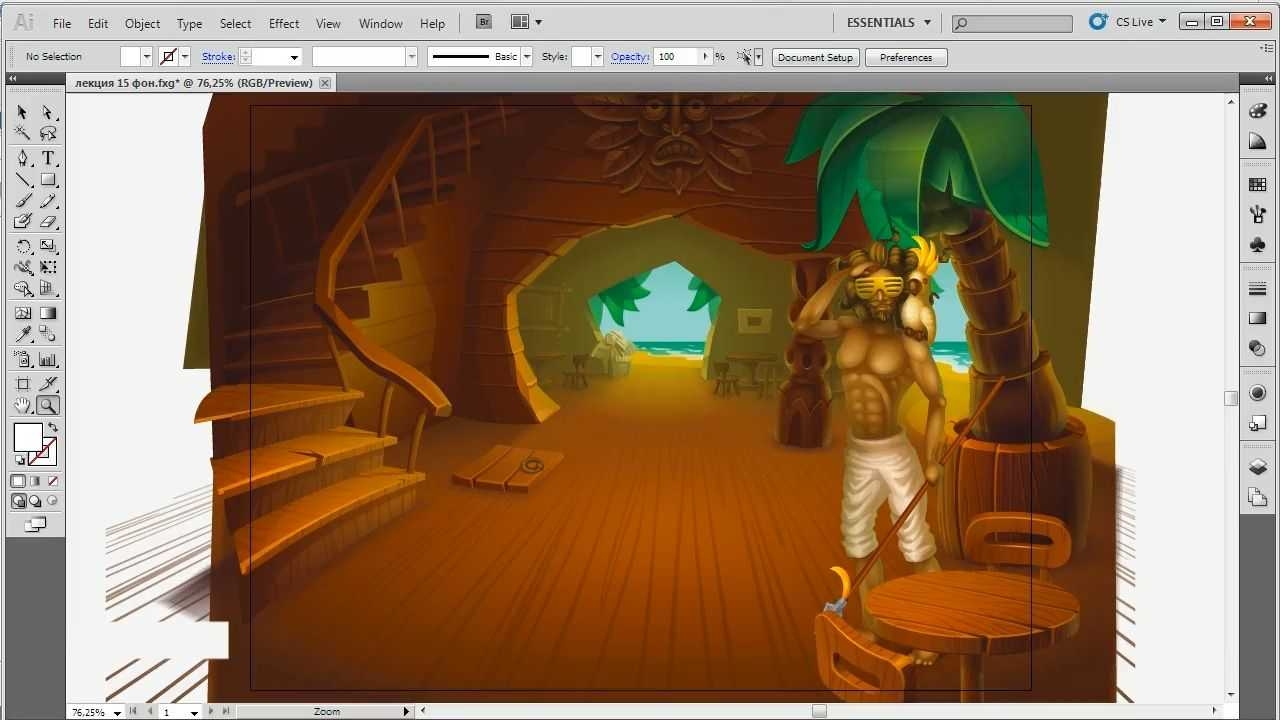
Task: Select the Artboard tool
Action: (x=23, y=384)
